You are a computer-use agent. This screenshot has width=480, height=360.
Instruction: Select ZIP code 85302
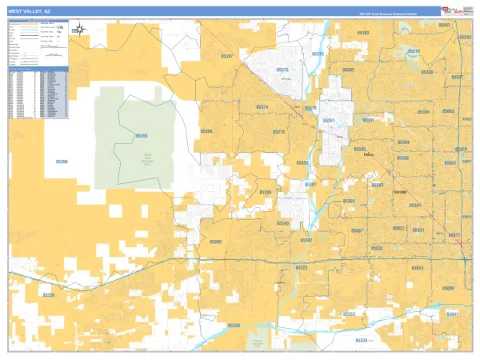pos(403,158)
